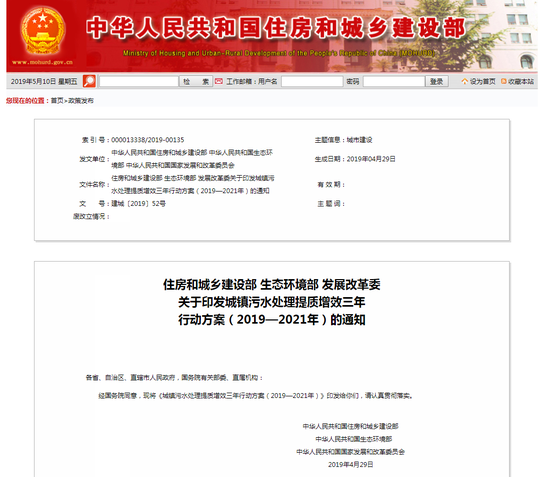
Task: Click the bookmark-this-site icon
Action: (504, 81)
